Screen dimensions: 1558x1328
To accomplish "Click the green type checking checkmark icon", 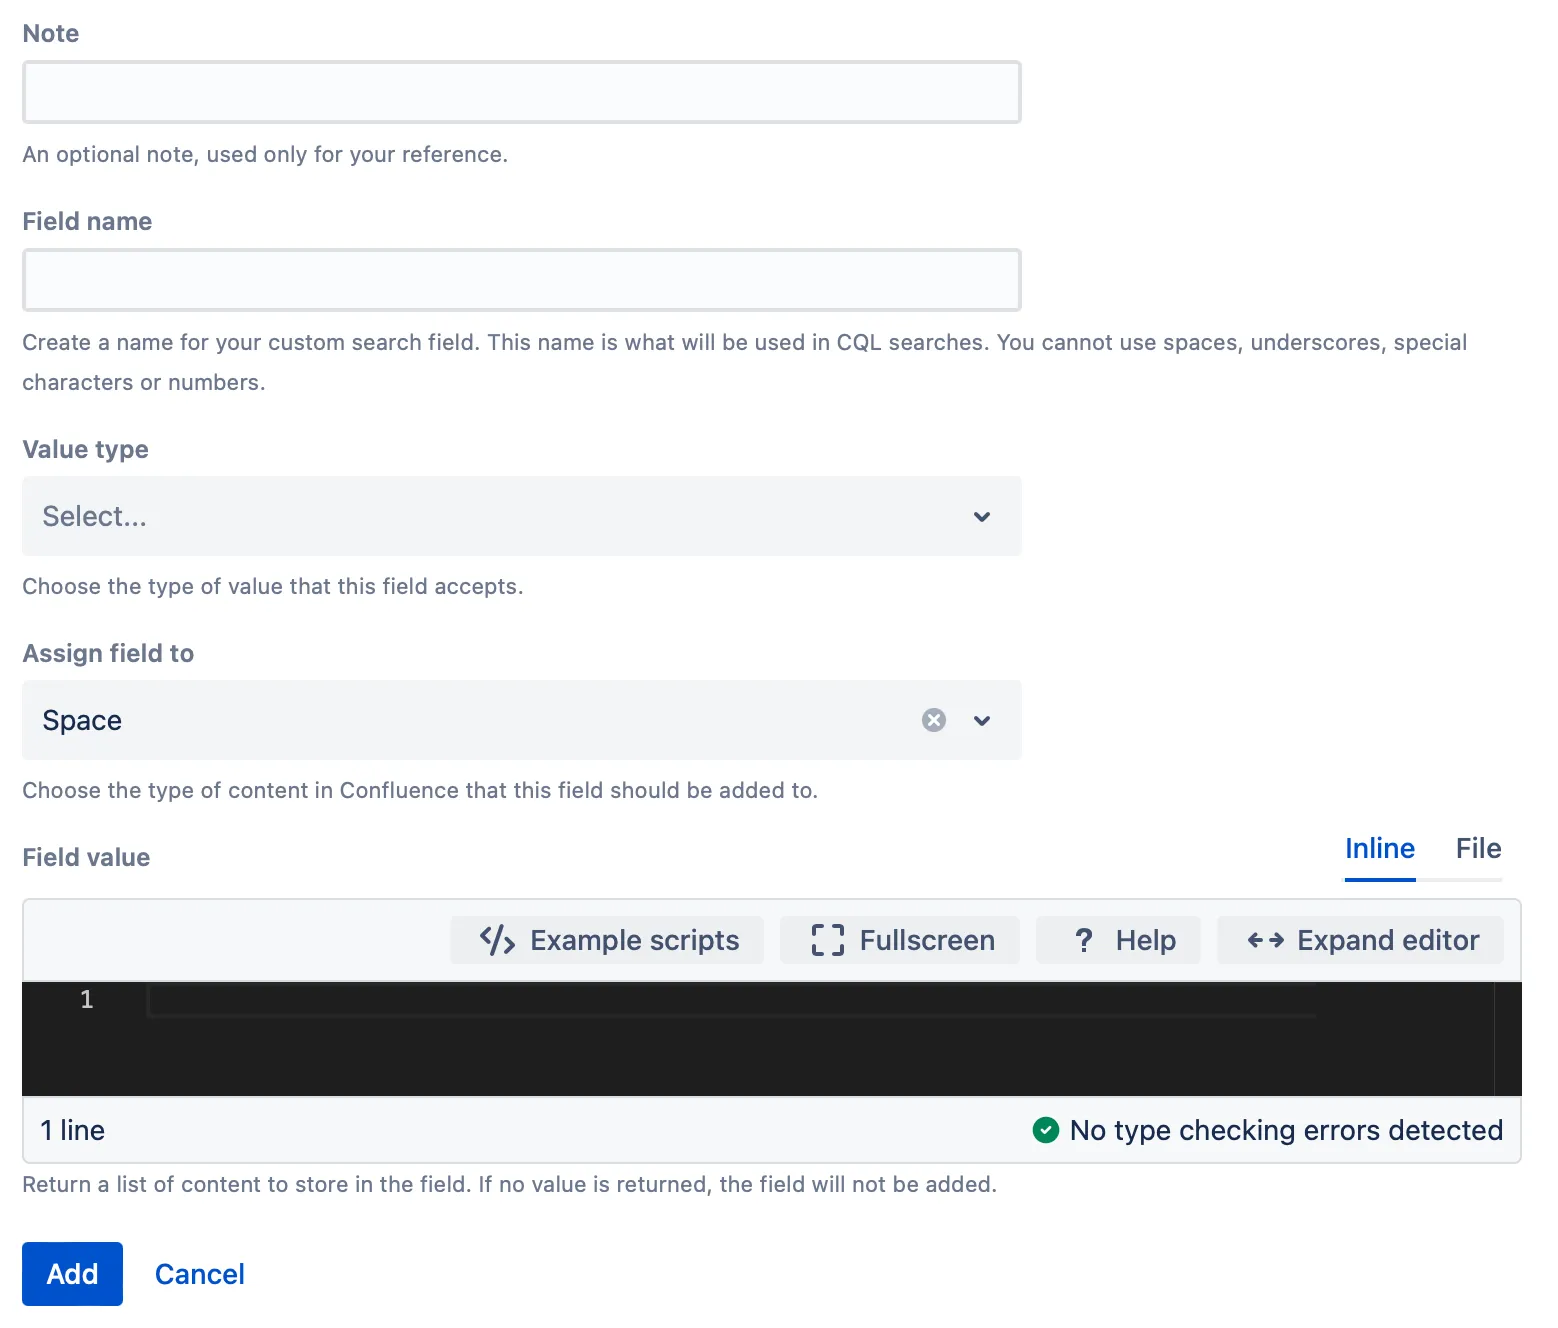I will [x=1046, y=1130].
